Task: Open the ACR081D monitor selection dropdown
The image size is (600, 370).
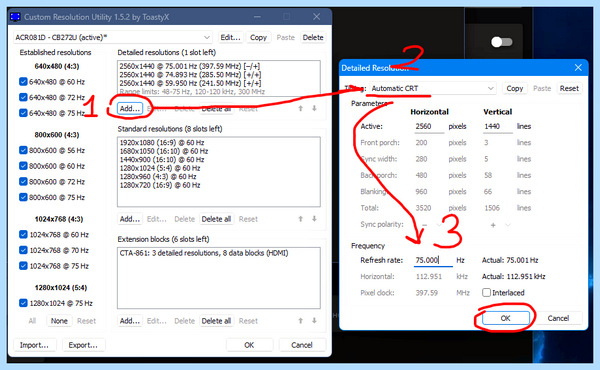Action: [x=113, y=37]
